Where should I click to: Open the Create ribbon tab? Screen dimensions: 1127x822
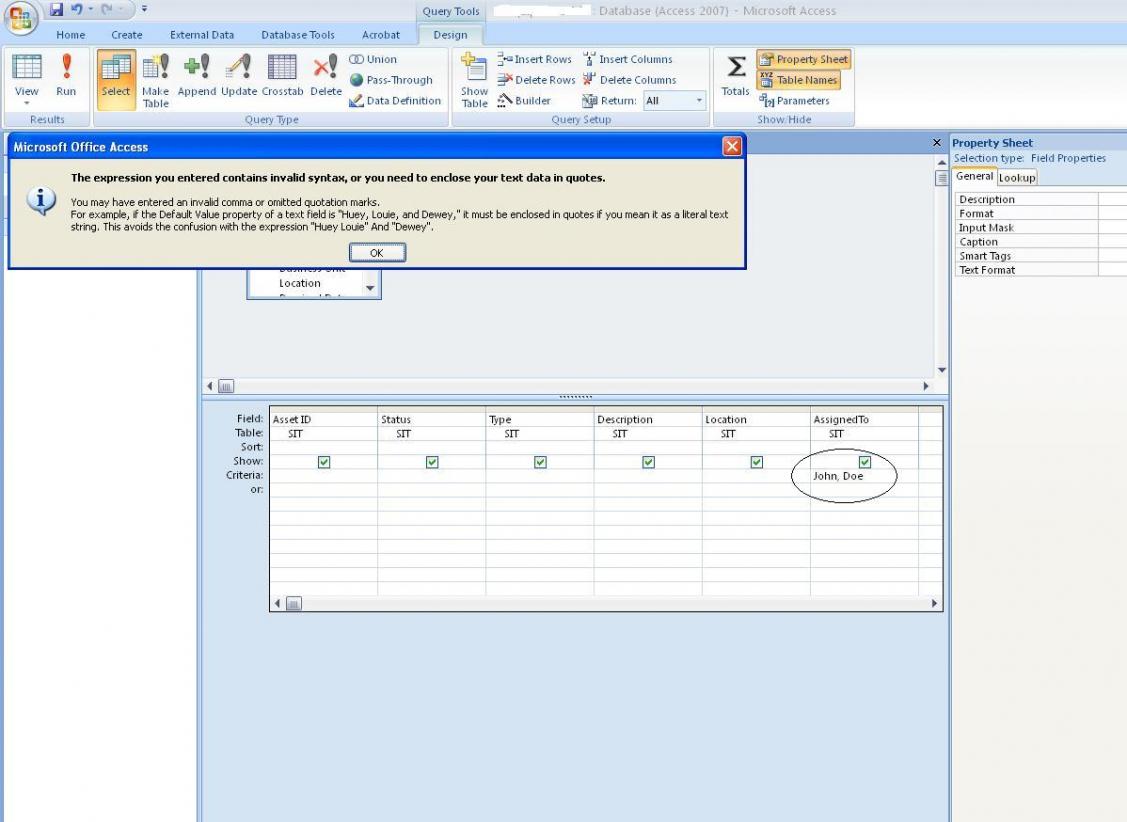click(x=126, y=34)
